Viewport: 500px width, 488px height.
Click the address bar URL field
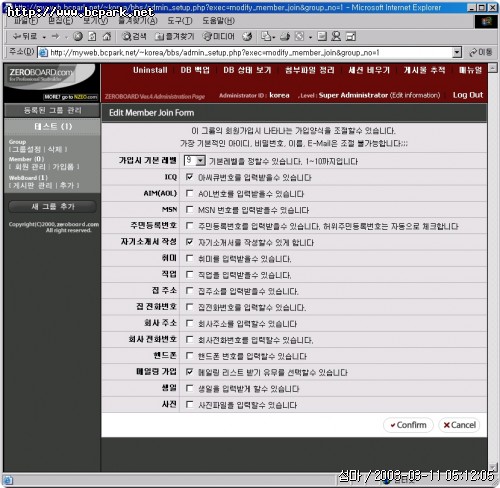coord(250,53)
